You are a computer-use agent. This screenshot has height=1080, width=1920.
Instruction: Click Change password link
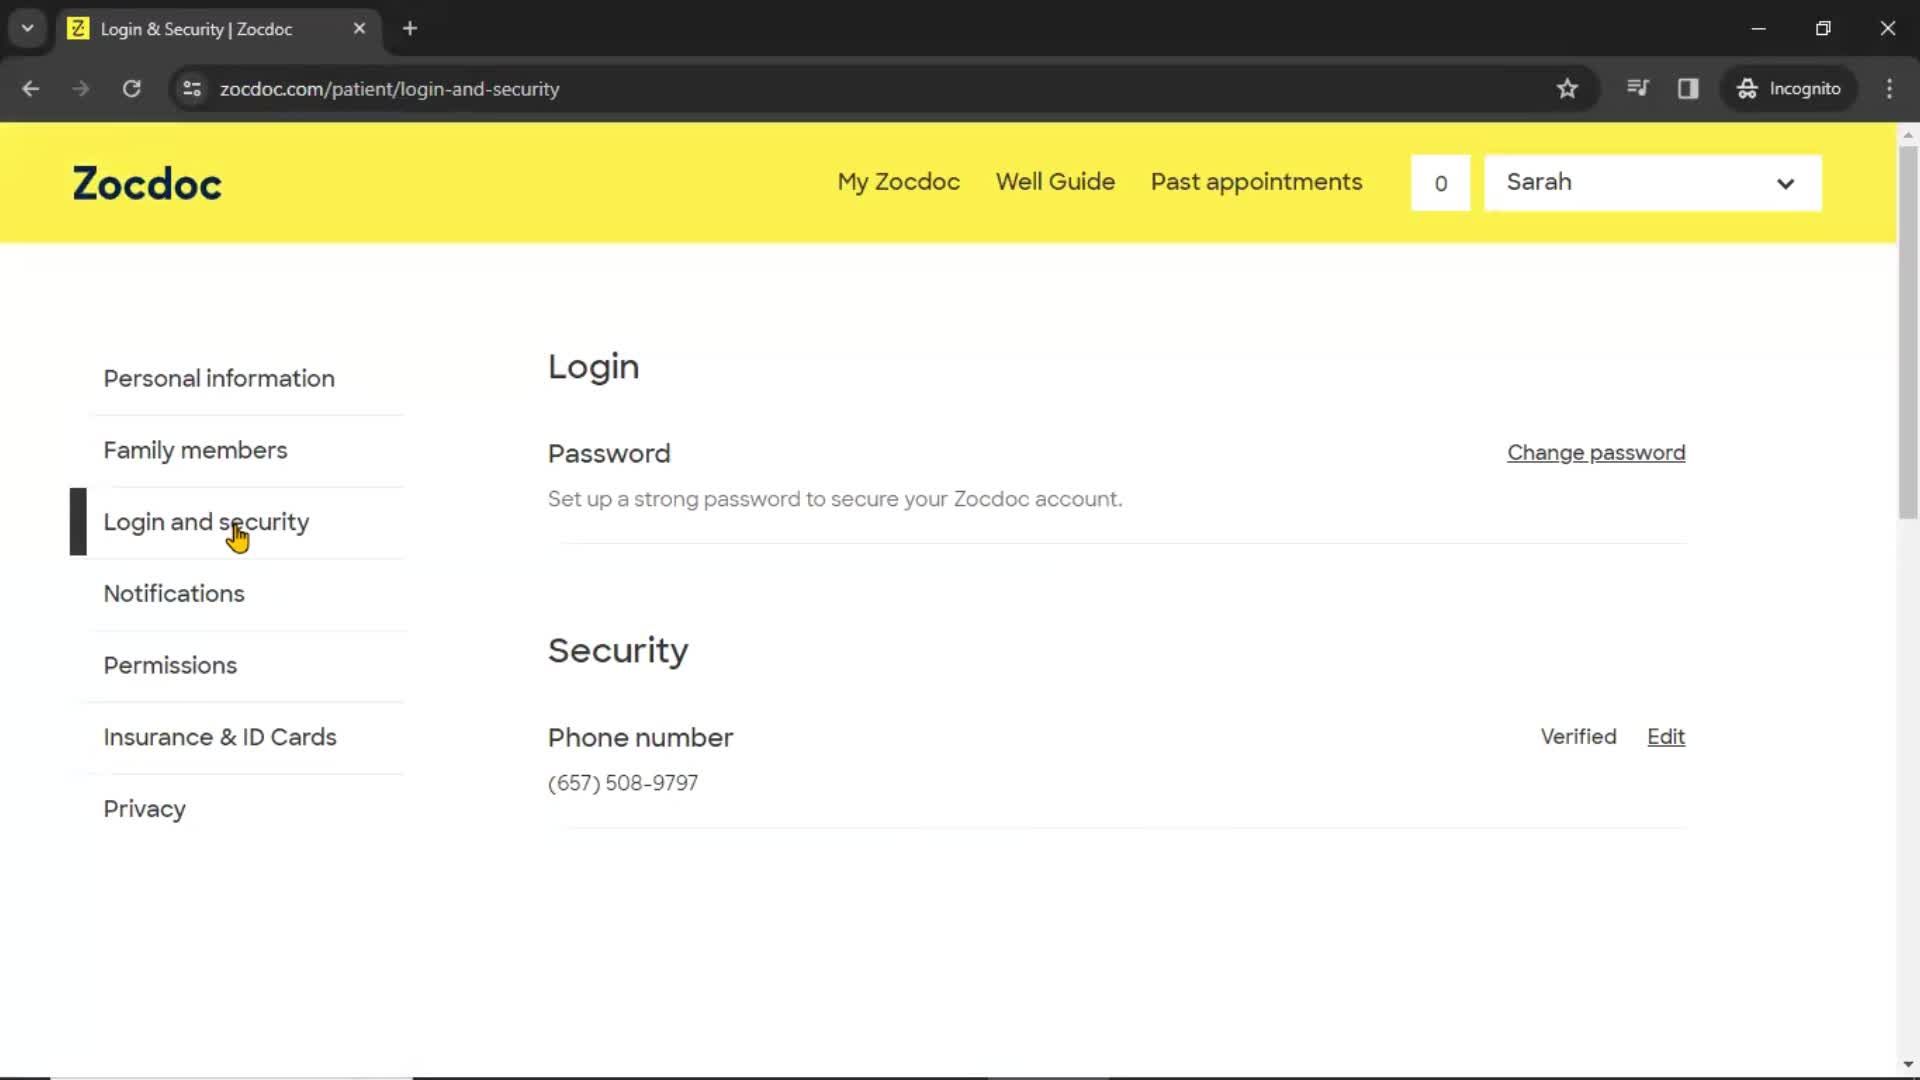click(x=1596, y=452)
